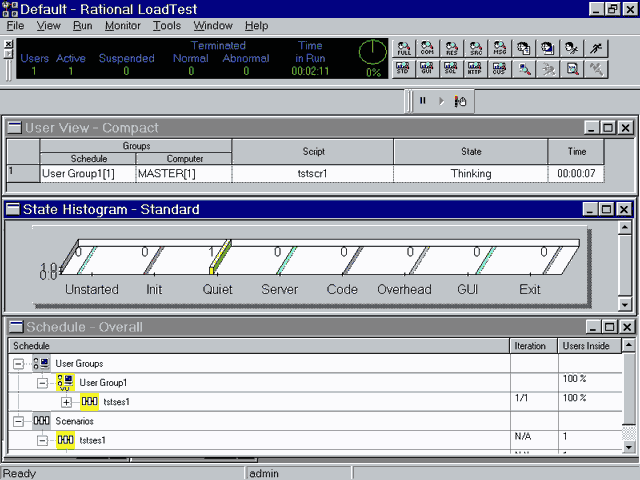Collapse the User Group1 node

[42, 383]
